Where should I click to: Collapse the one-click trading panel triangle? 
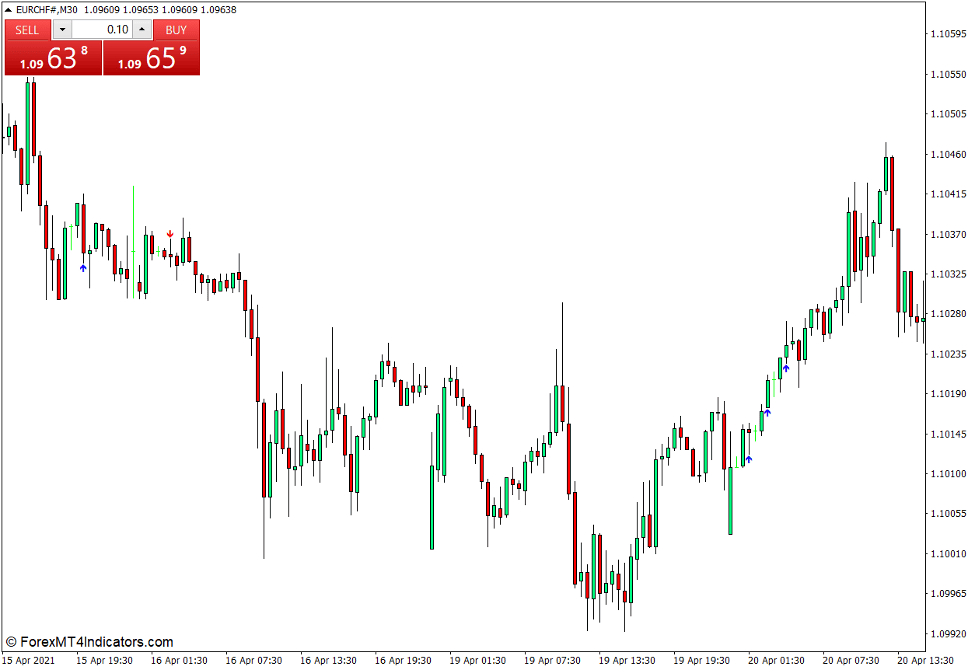coord(8,10)
